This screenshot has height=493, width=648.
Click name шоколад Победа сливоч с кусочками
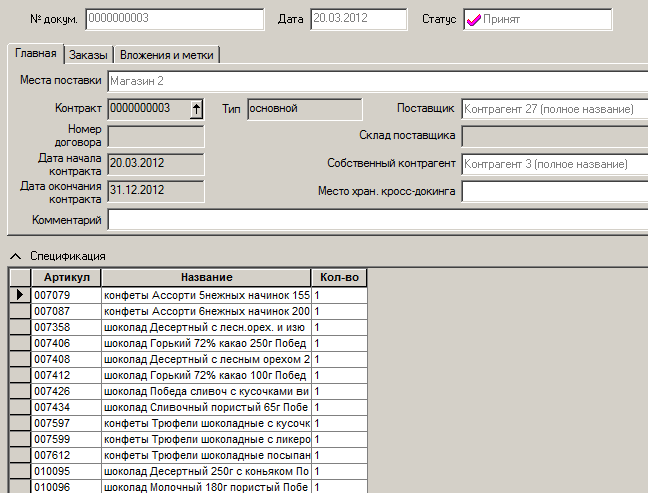pyautogui.click(x=206, y=391)
